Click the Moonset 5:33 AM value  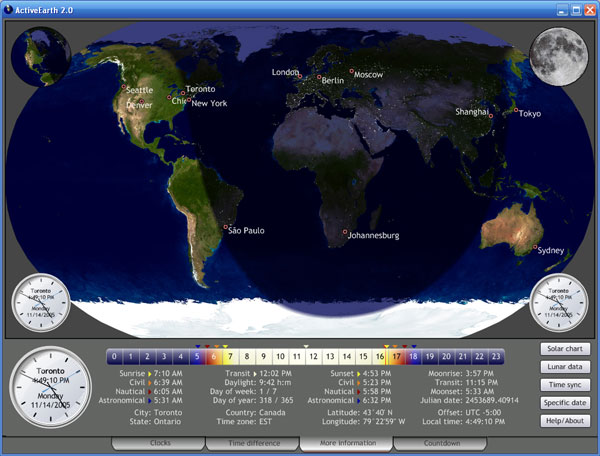(x=479, y=392)
